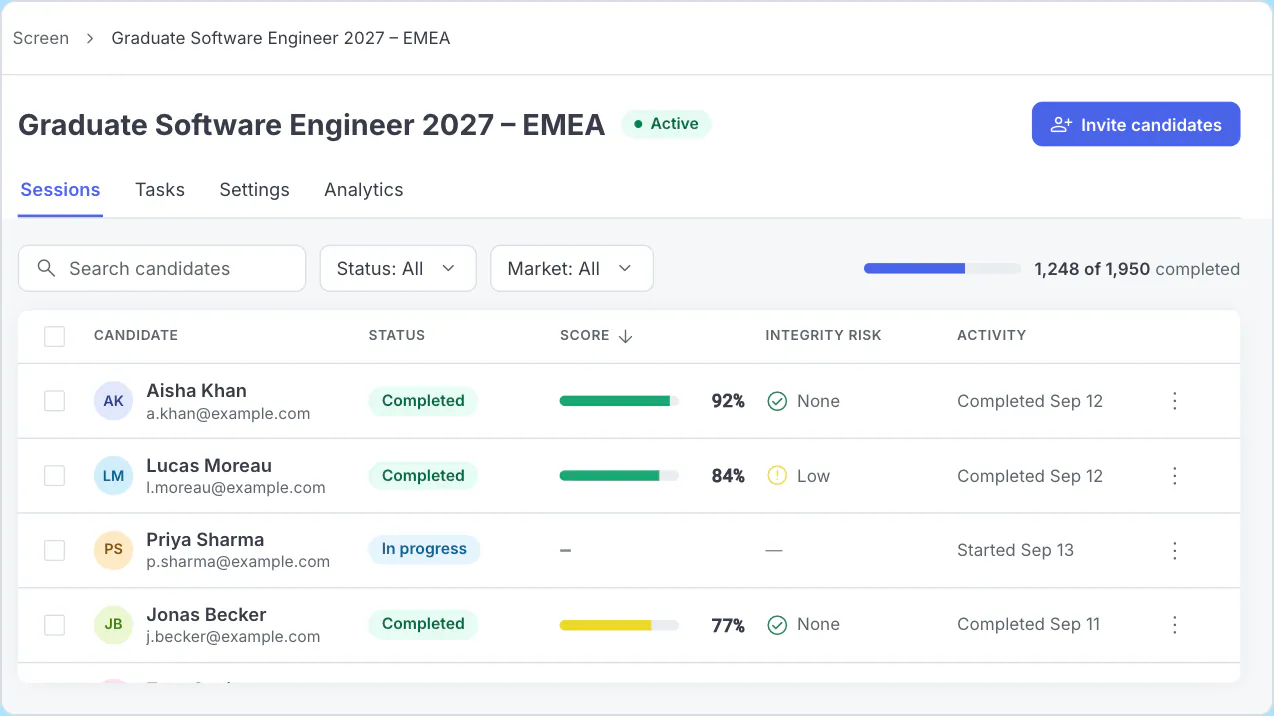Click the Activity column header

coord(991,336)
